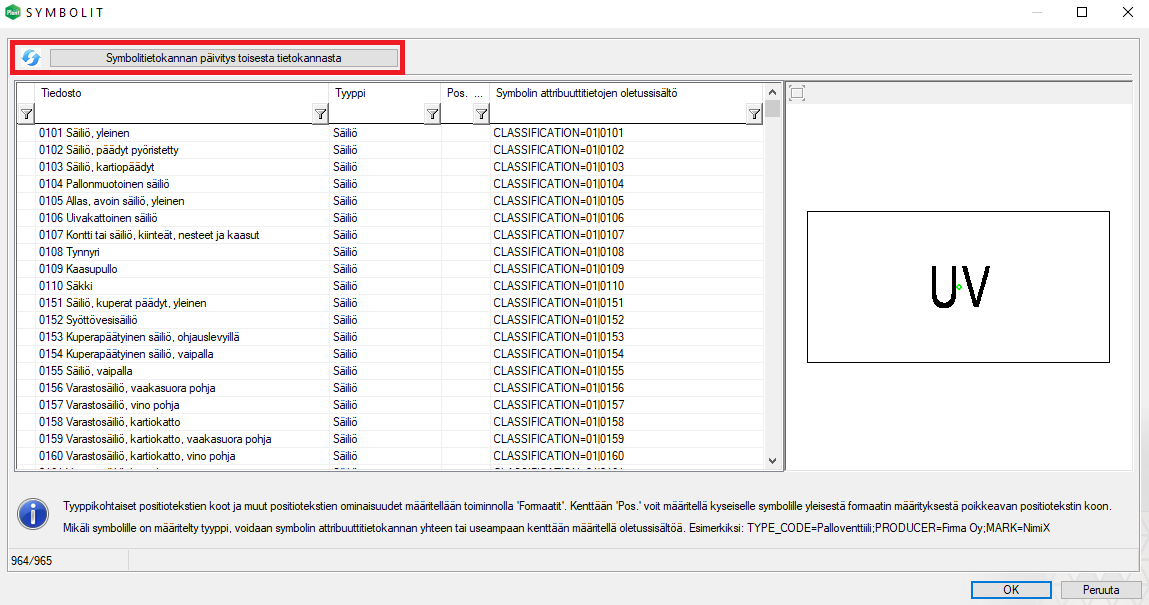
Task: Click the blue refresh database icon
Action: click(31, 58)
